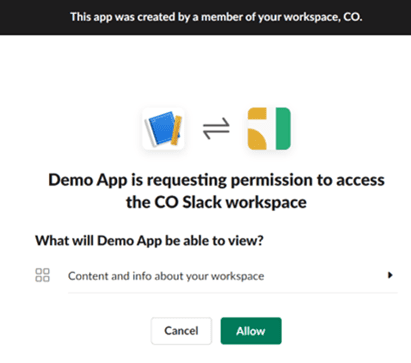Expand the workspace content permission arrow
The width and height of the screenshot is (411, 363).
click(x=390, y=275)
